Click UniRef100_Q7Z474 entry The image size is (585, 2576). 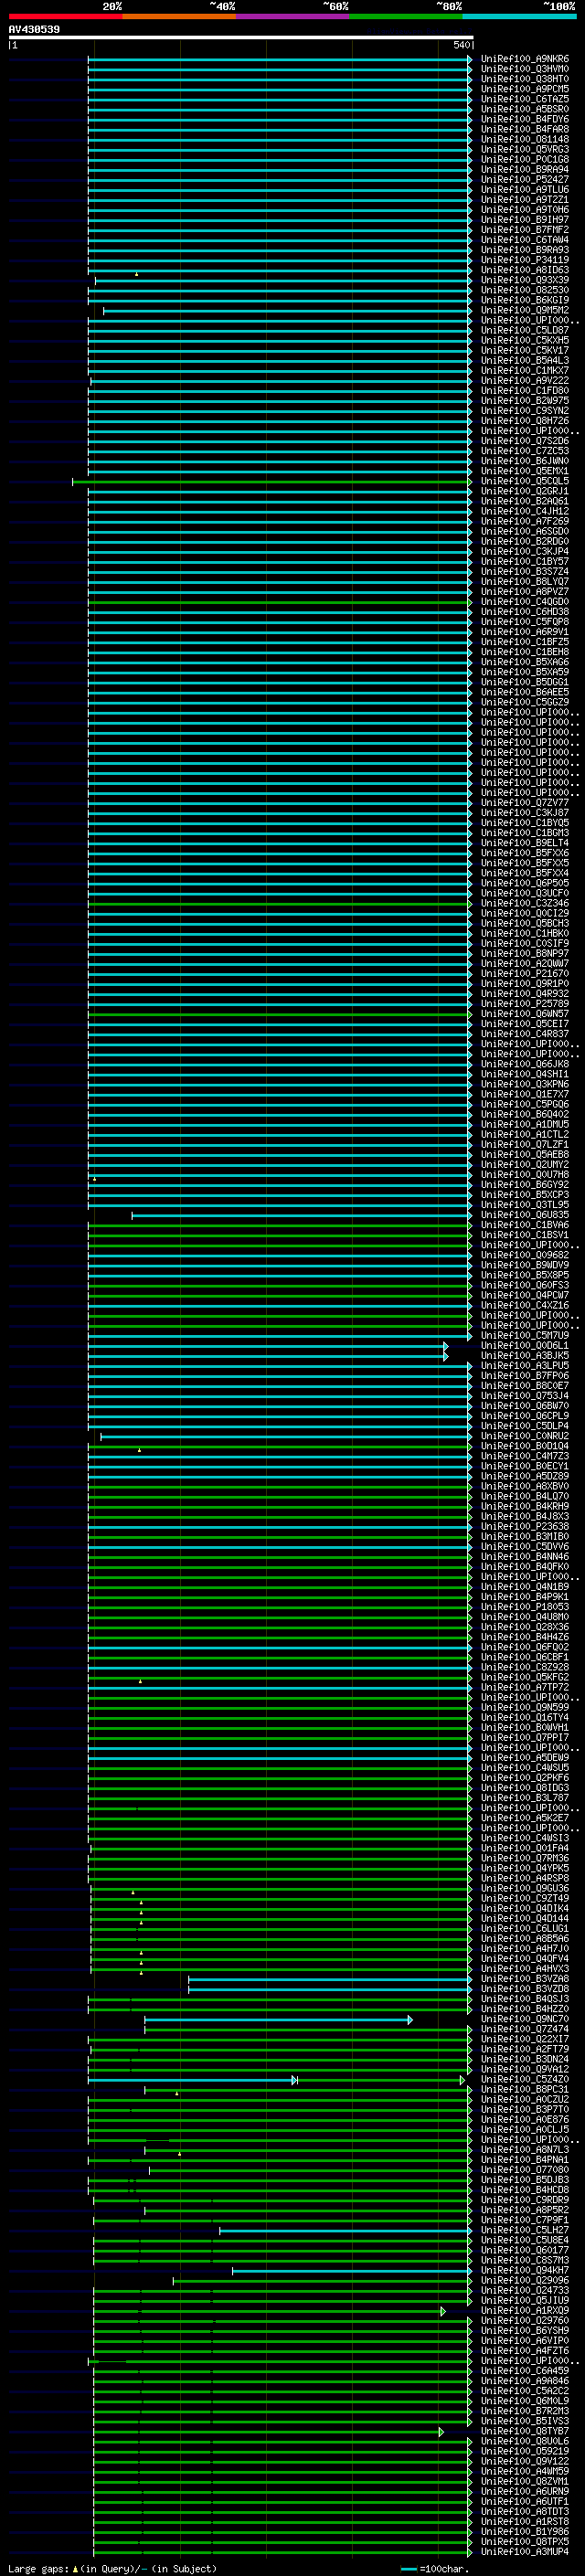[525, 2029]
